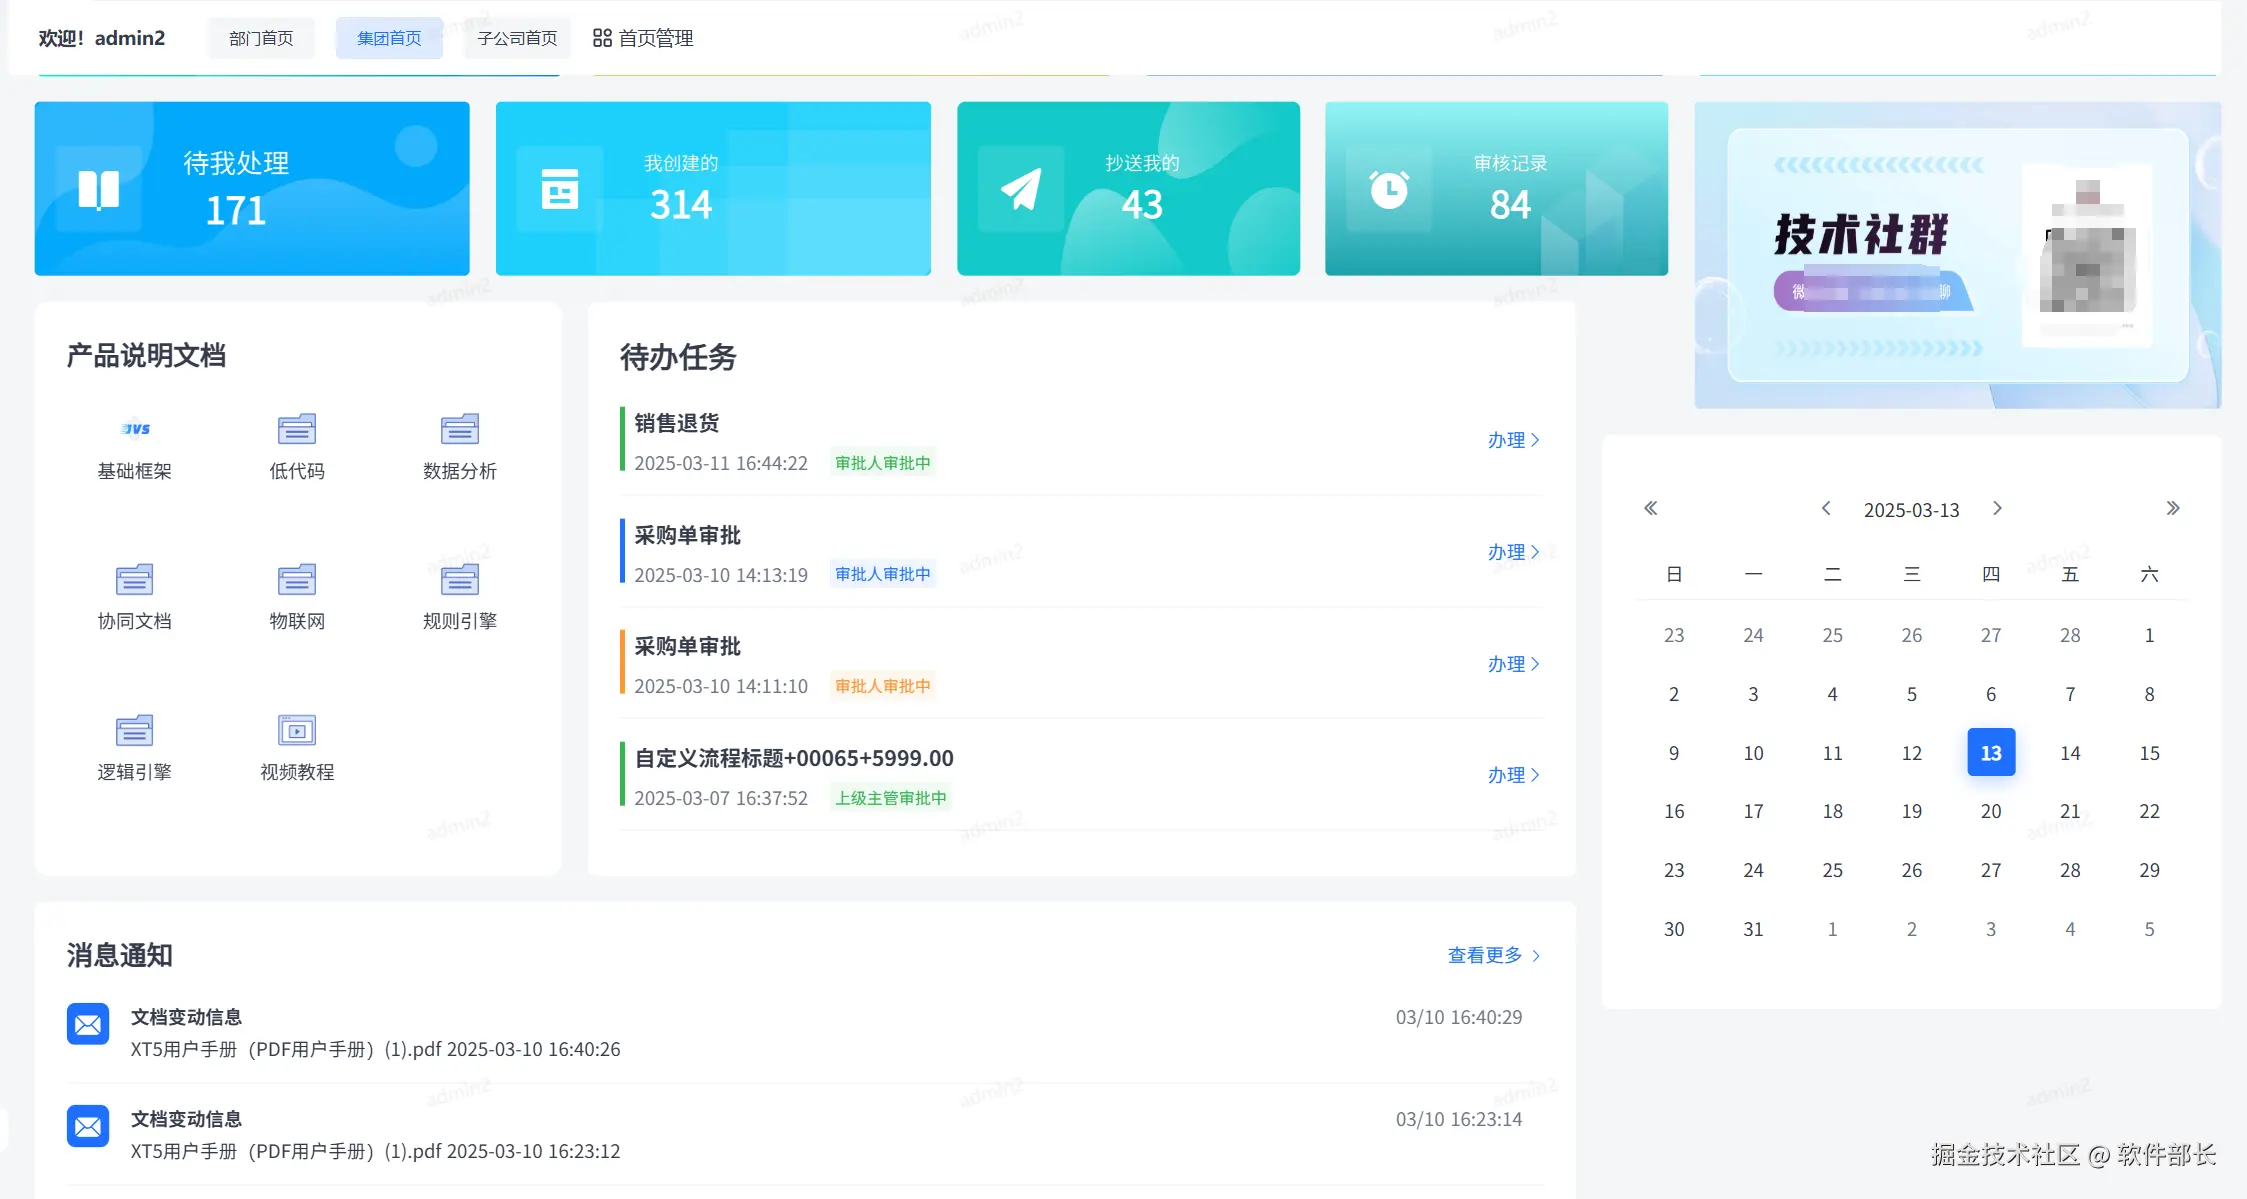Select date 20 in the calendar
The image size is (2247, 1199).
click(x=1990, y=811)
